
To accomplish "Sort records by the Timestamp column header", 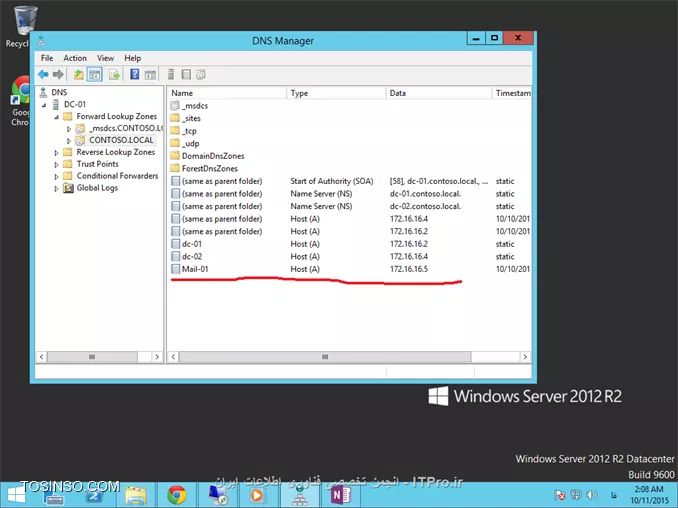I will coord(512,93).
